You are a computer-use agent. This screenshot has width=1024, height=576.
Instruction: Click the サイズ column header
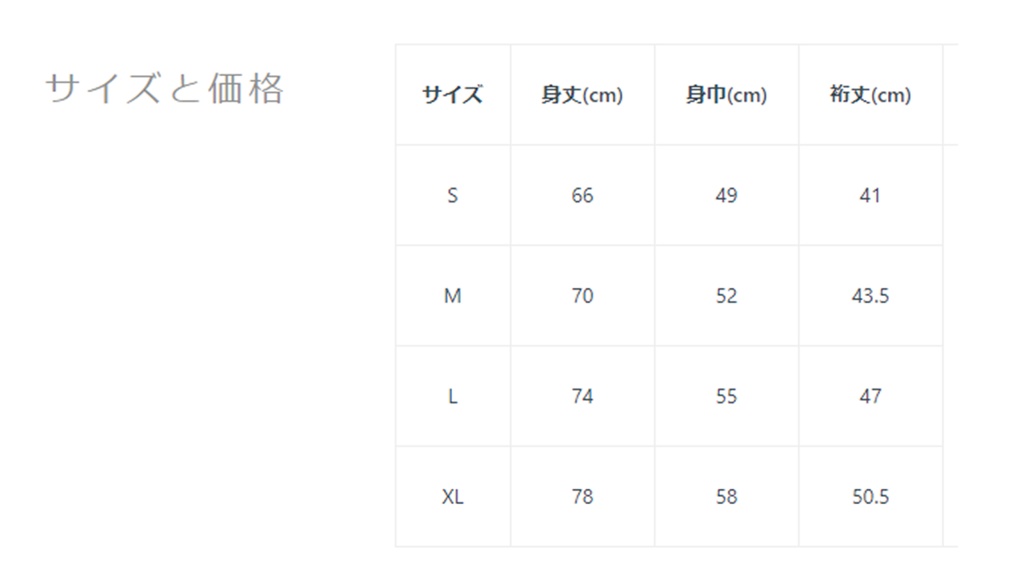coord(452,95)
